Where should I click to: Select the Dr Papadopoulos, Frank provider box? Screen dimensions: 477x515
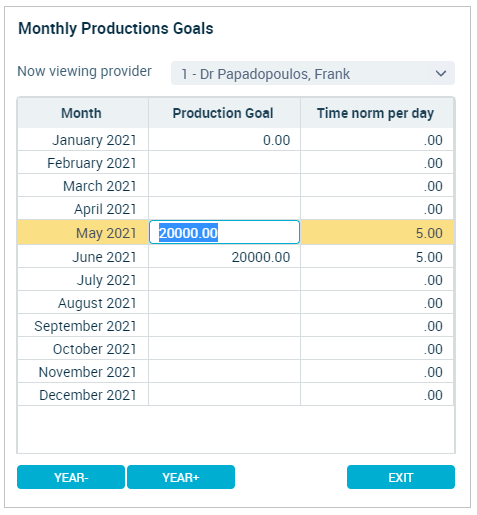click(313, 73)
